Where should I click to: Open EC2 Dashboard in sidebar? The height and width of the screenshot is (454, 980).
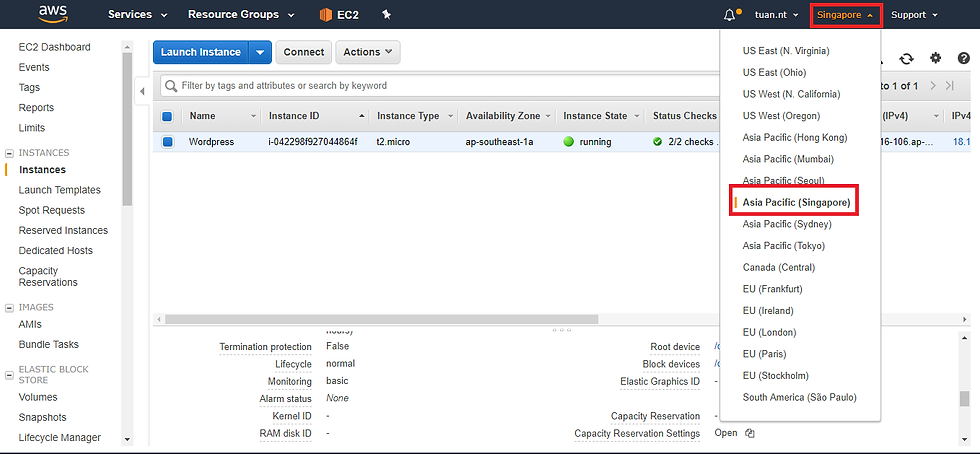54,47
